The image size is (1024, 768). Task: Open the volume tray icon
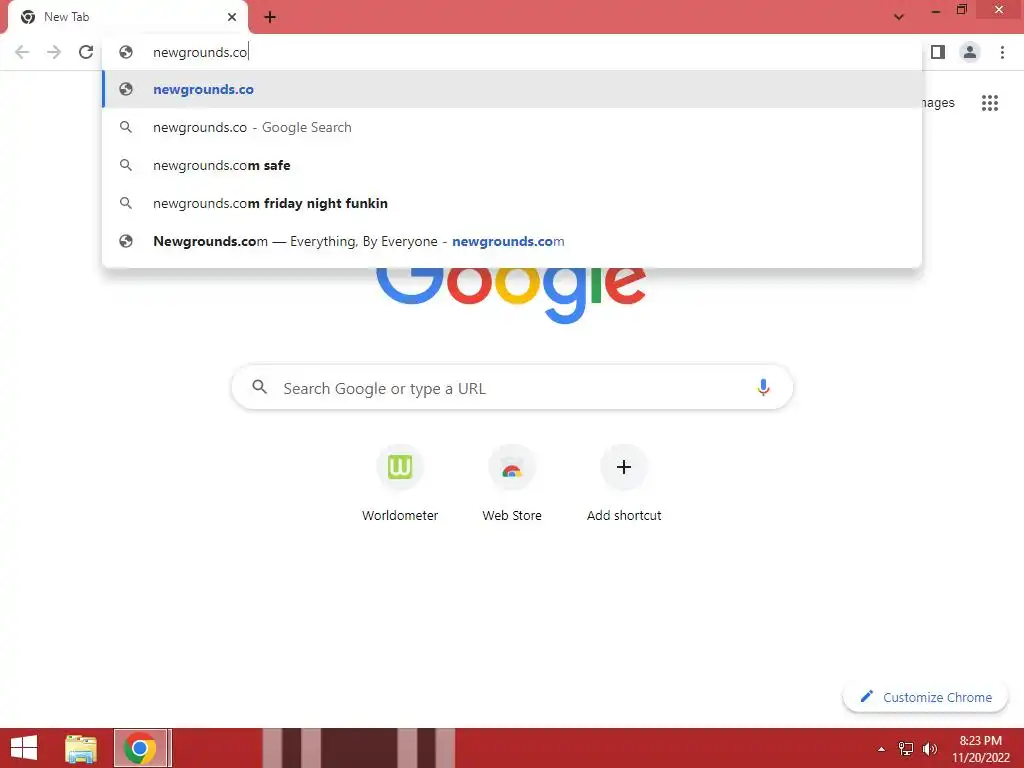pos(929,749)
